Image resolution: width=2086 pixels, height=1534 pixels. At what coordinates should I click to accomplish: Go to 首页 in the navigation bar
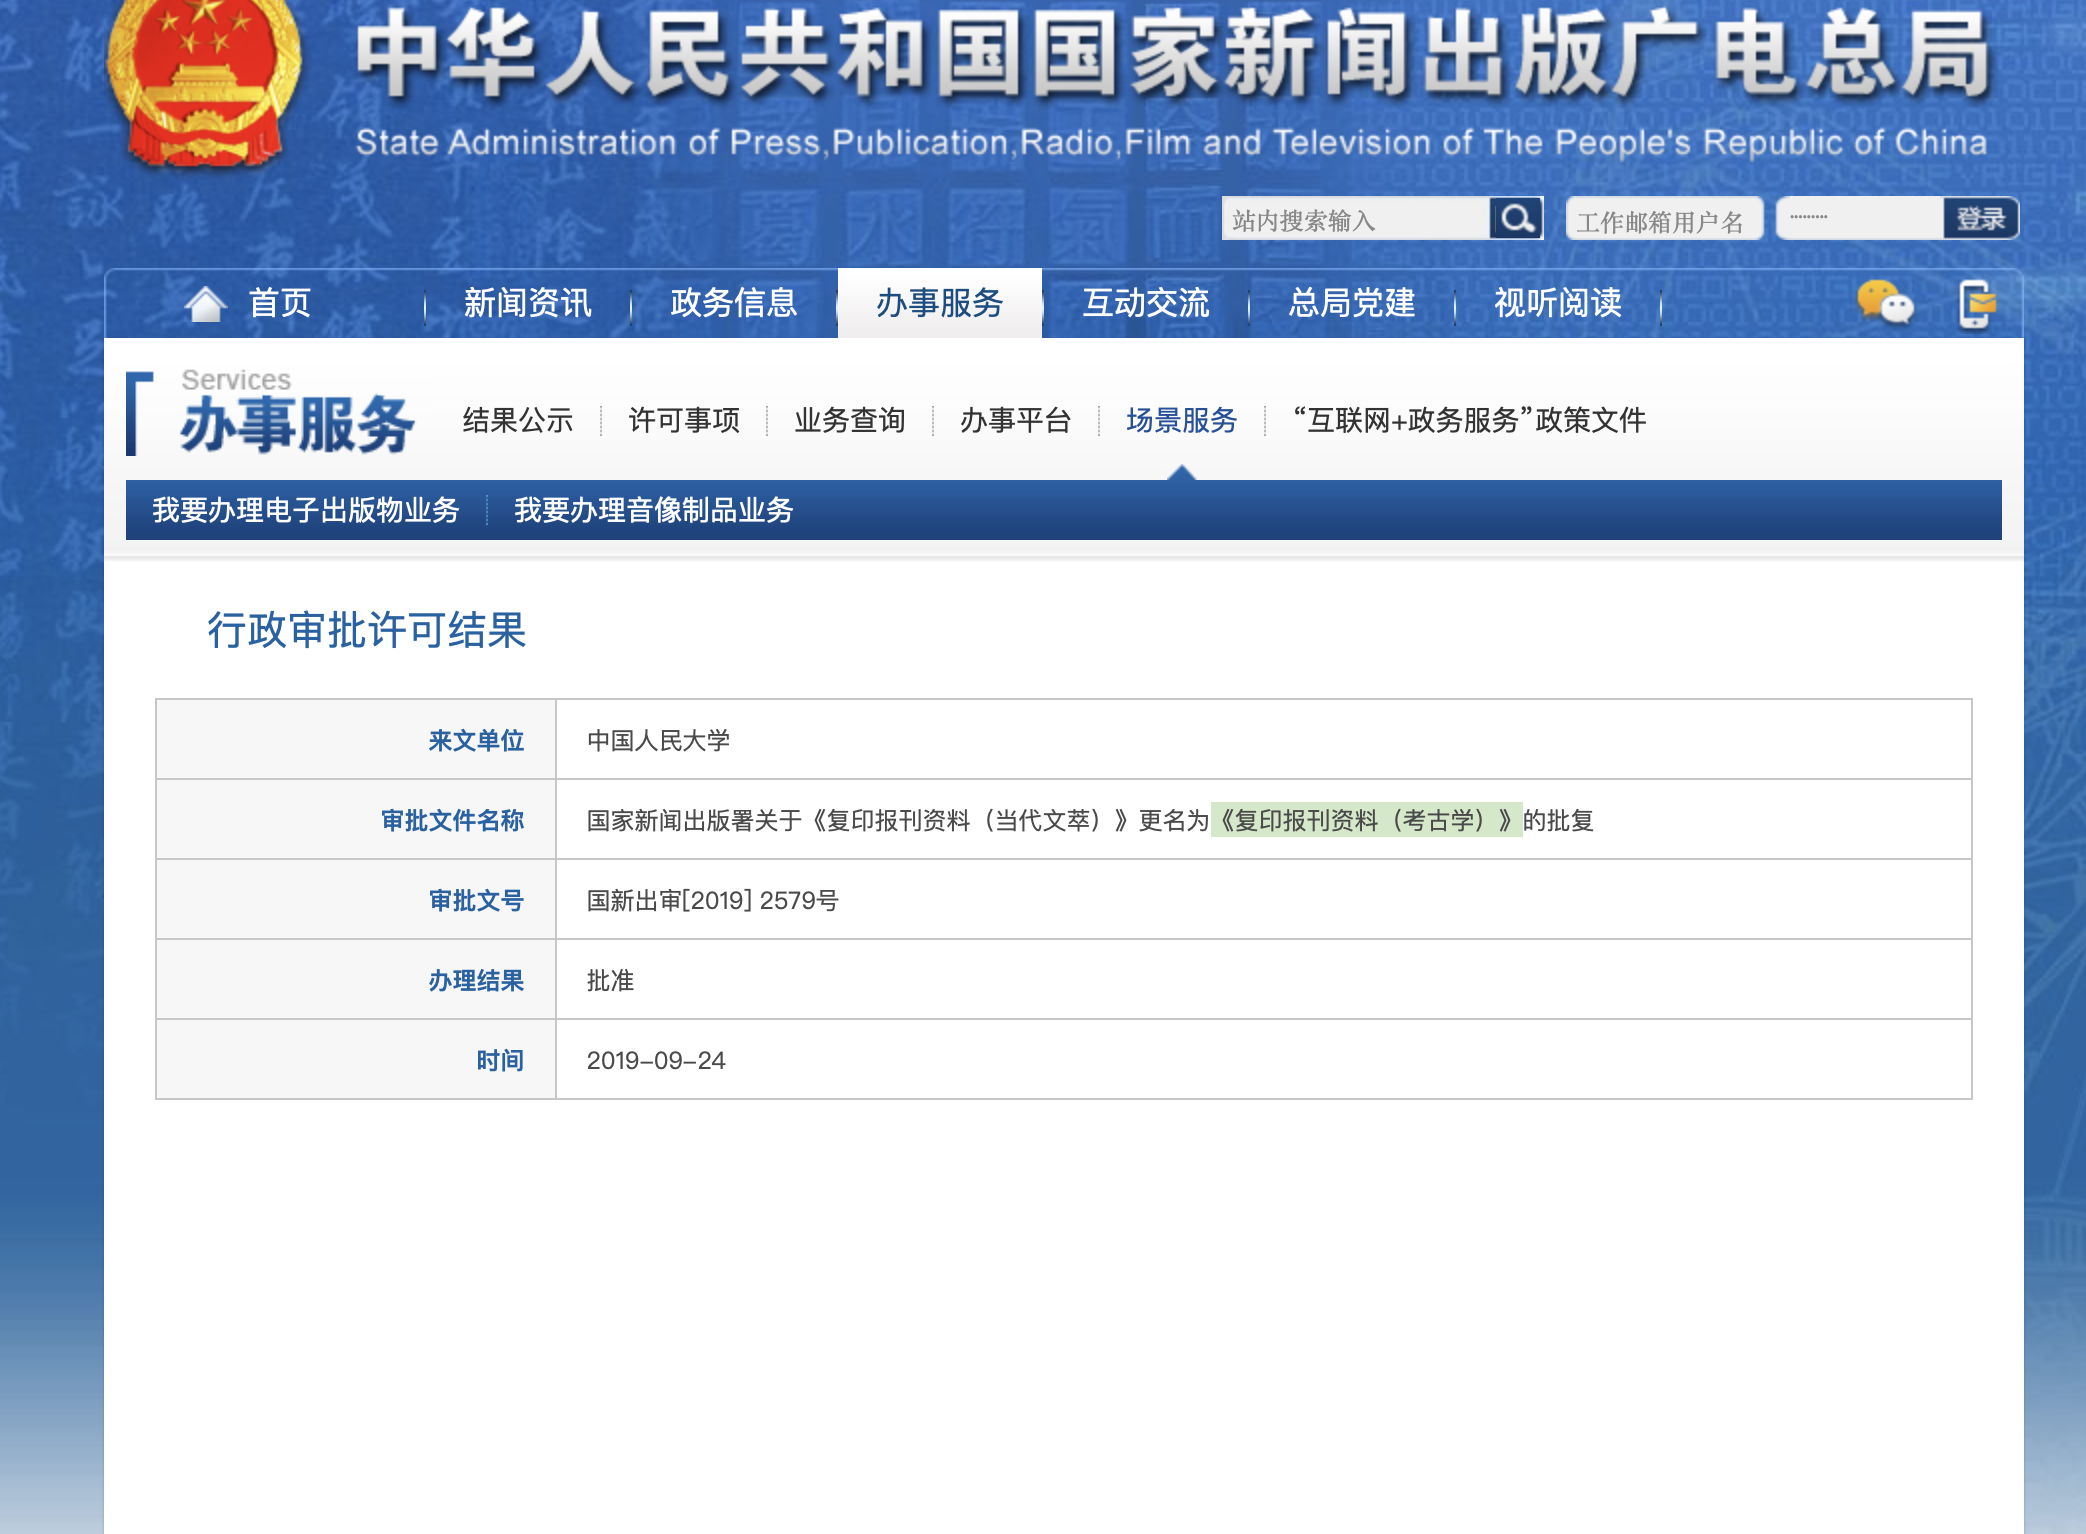tap(279, 303)
